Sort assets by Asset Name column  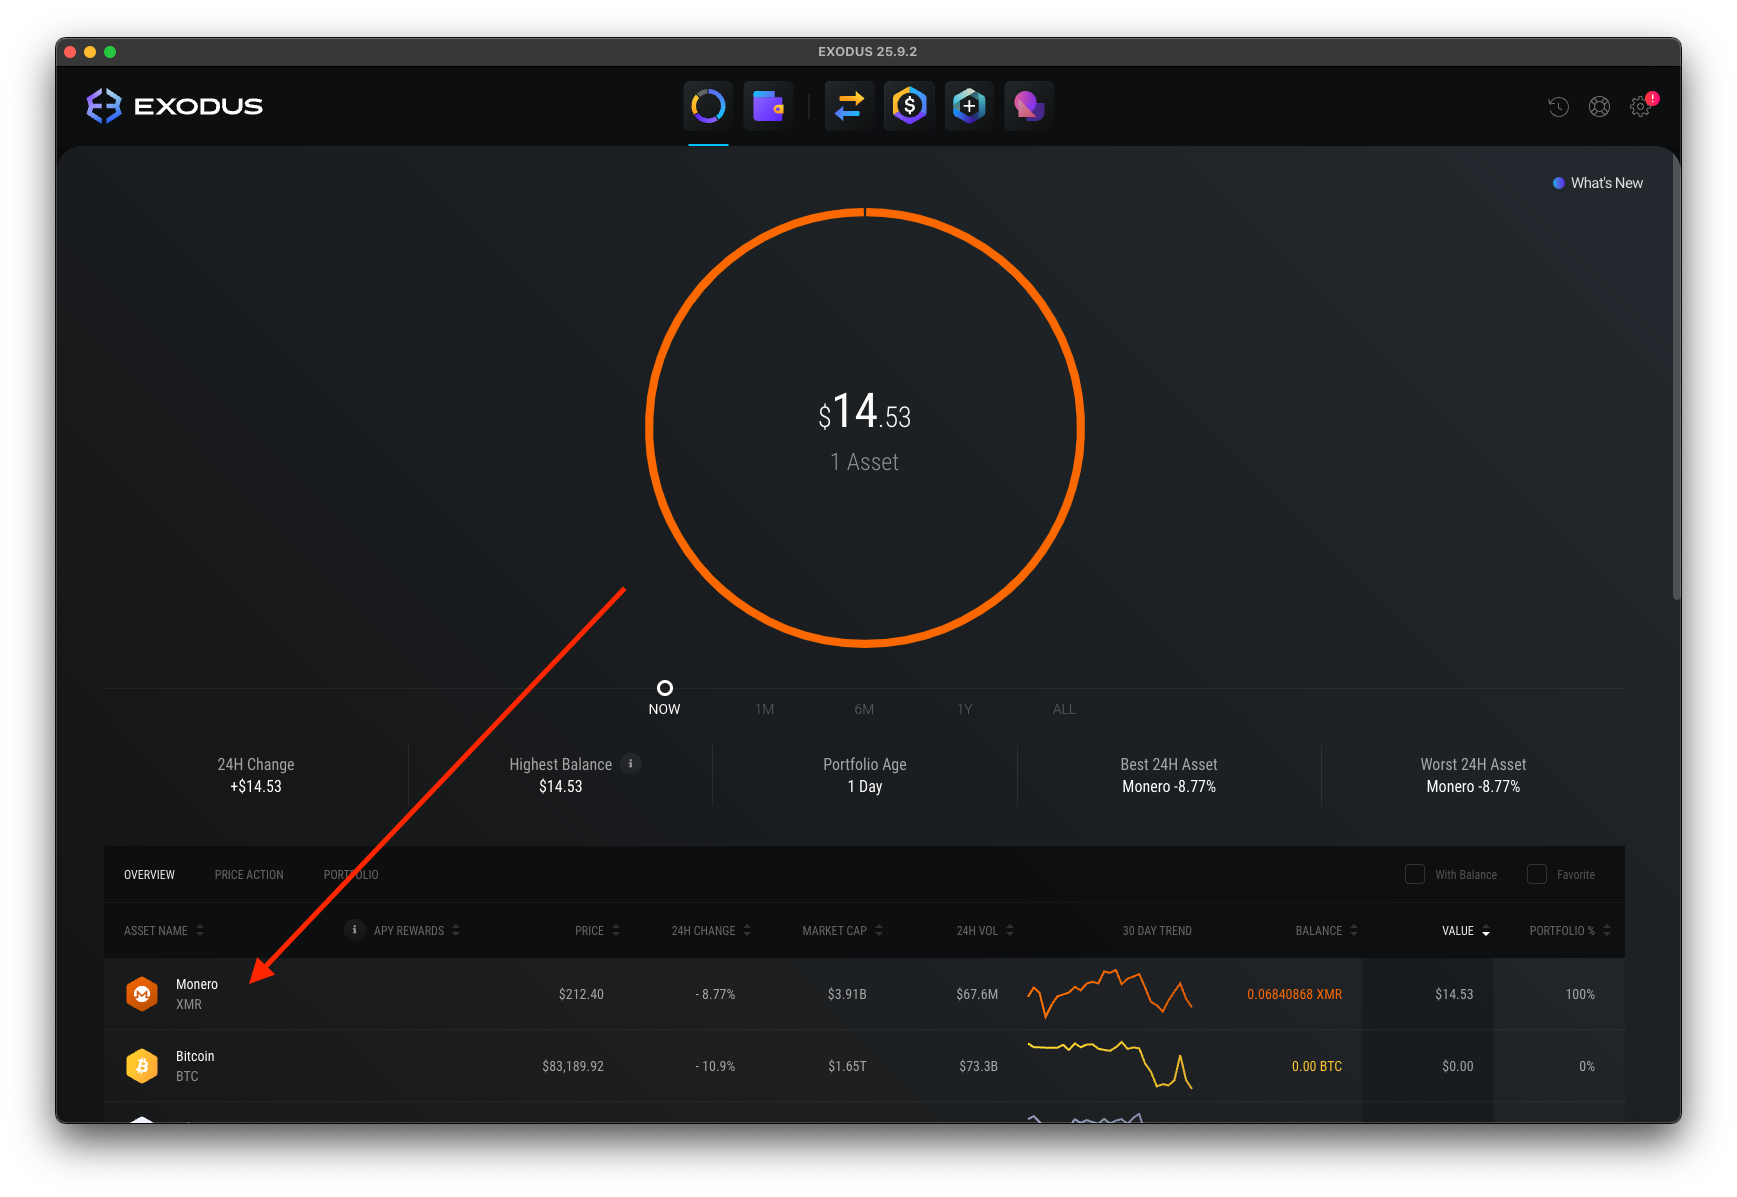[163, 930]
